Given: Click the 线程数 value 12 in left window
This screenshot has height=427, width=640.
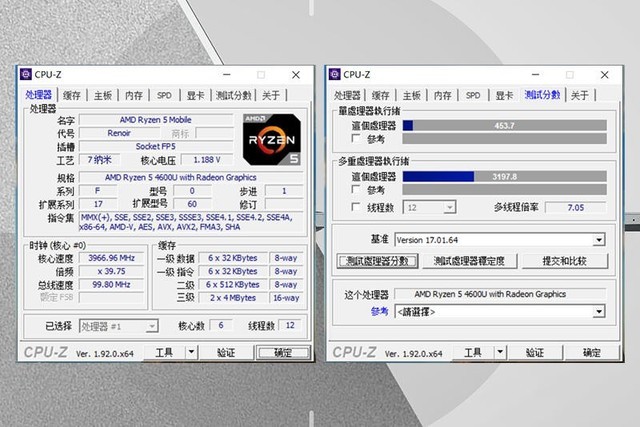Looking at the screenshot, I should pyautogui.click(x=290, y=325).
